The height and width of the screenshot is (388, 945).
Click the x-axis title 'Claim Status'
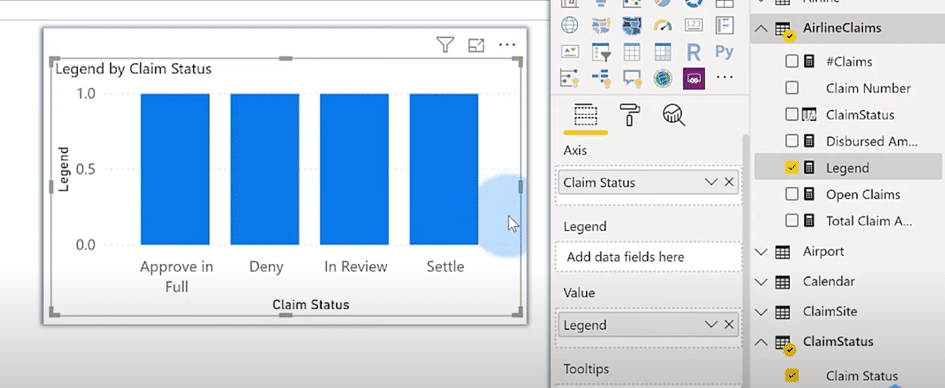coord(310,304)
